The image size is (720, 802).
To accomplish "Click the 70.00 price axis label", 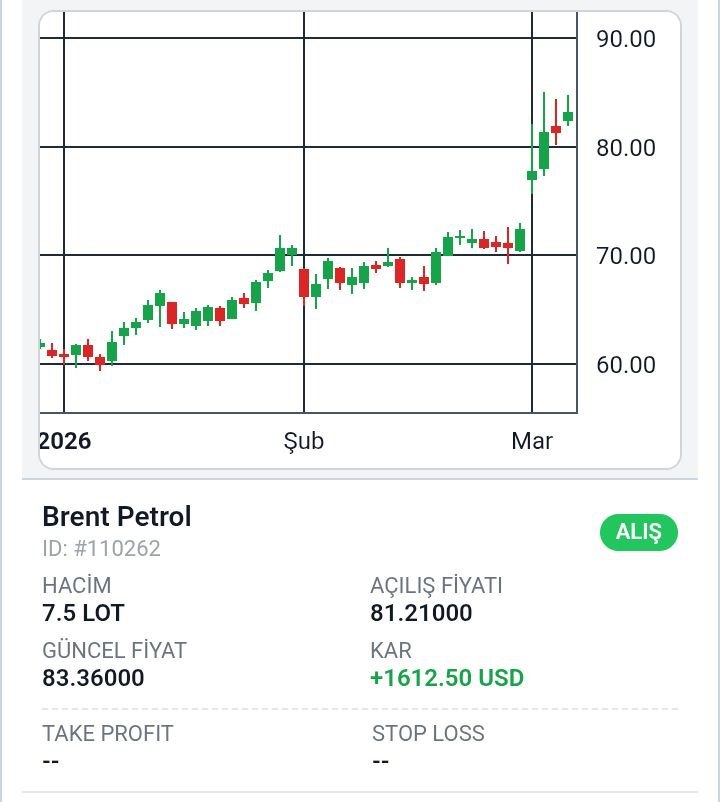I will [625, 256].
